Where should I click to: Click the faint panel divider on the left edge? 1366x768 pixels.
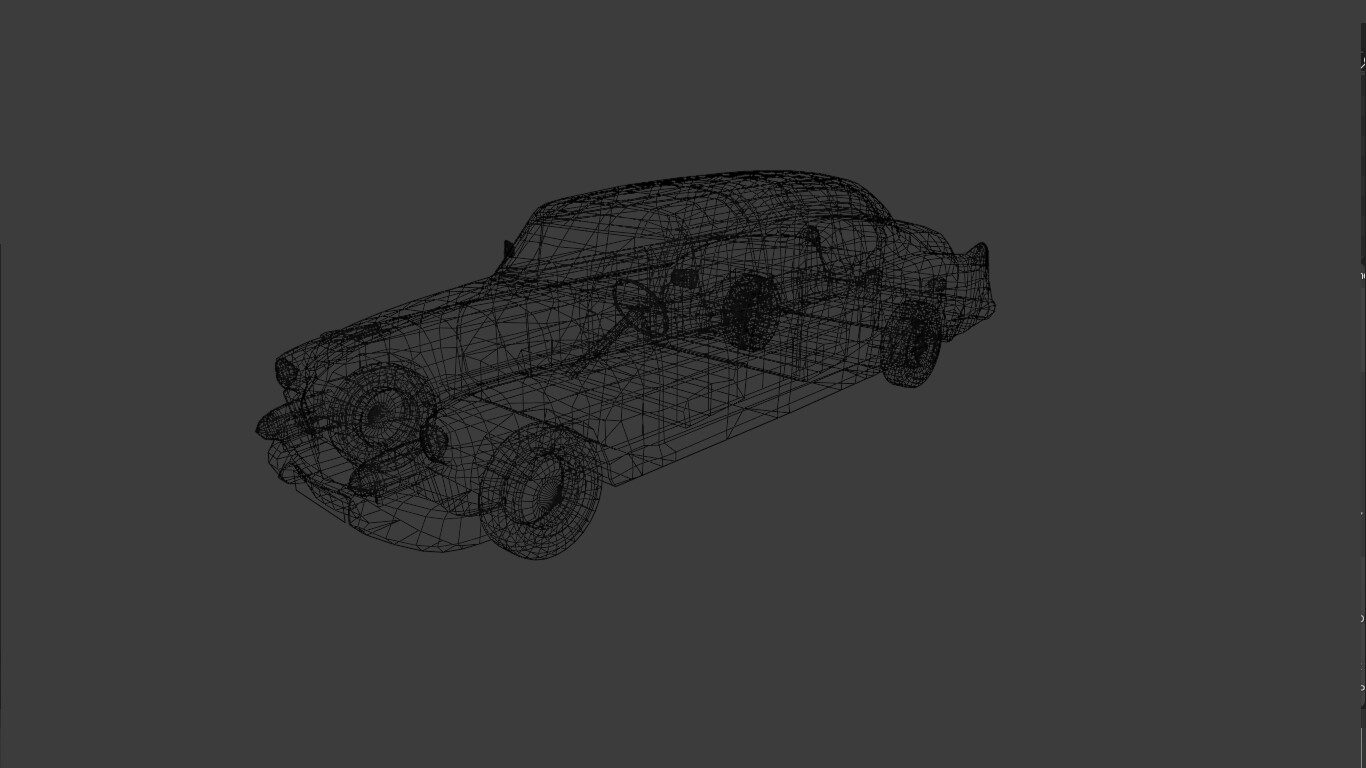coord(2,280)
